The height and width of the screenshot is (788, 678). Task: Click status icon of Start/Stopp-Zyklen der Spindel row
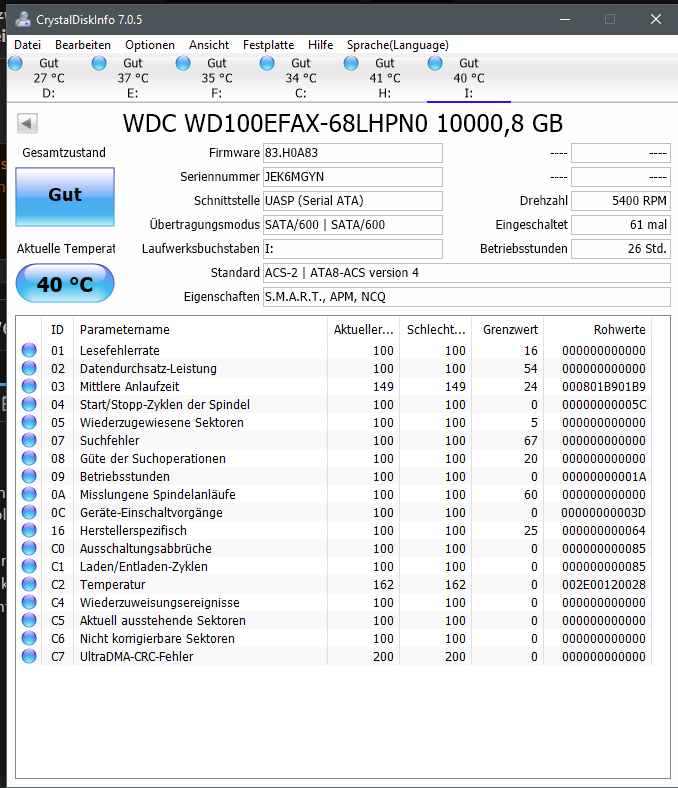pos(29,404)
